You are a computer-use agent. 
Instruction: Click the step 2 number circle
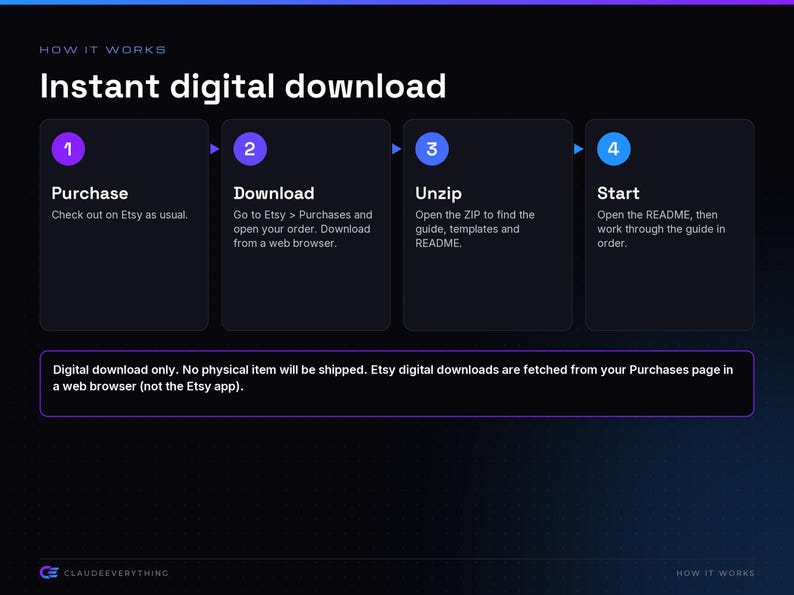tap(250, 149)
